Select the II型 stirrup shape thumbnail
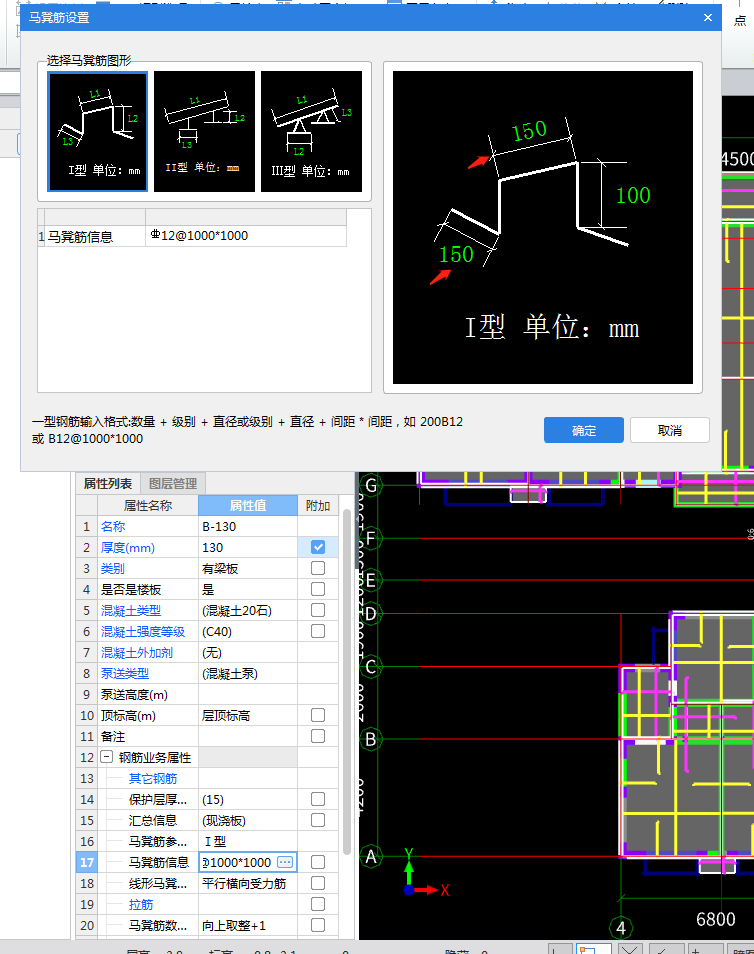This screenshot has width=754, height=954. pos(204,131)
